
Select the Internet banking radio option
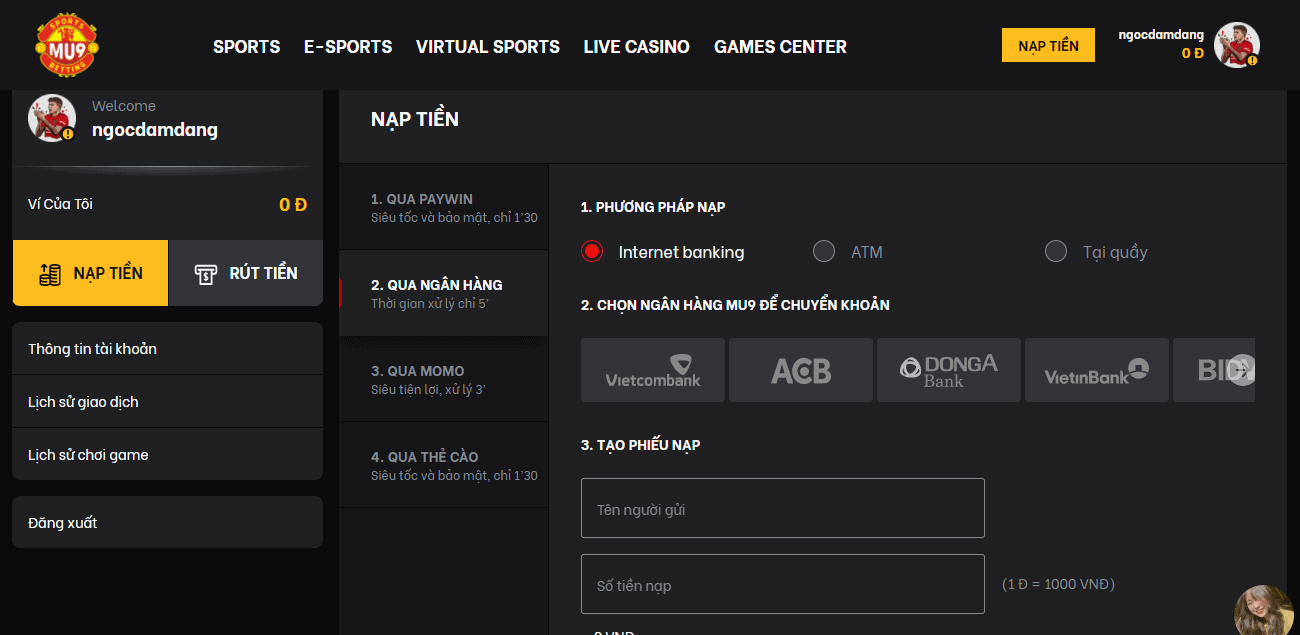592,251
